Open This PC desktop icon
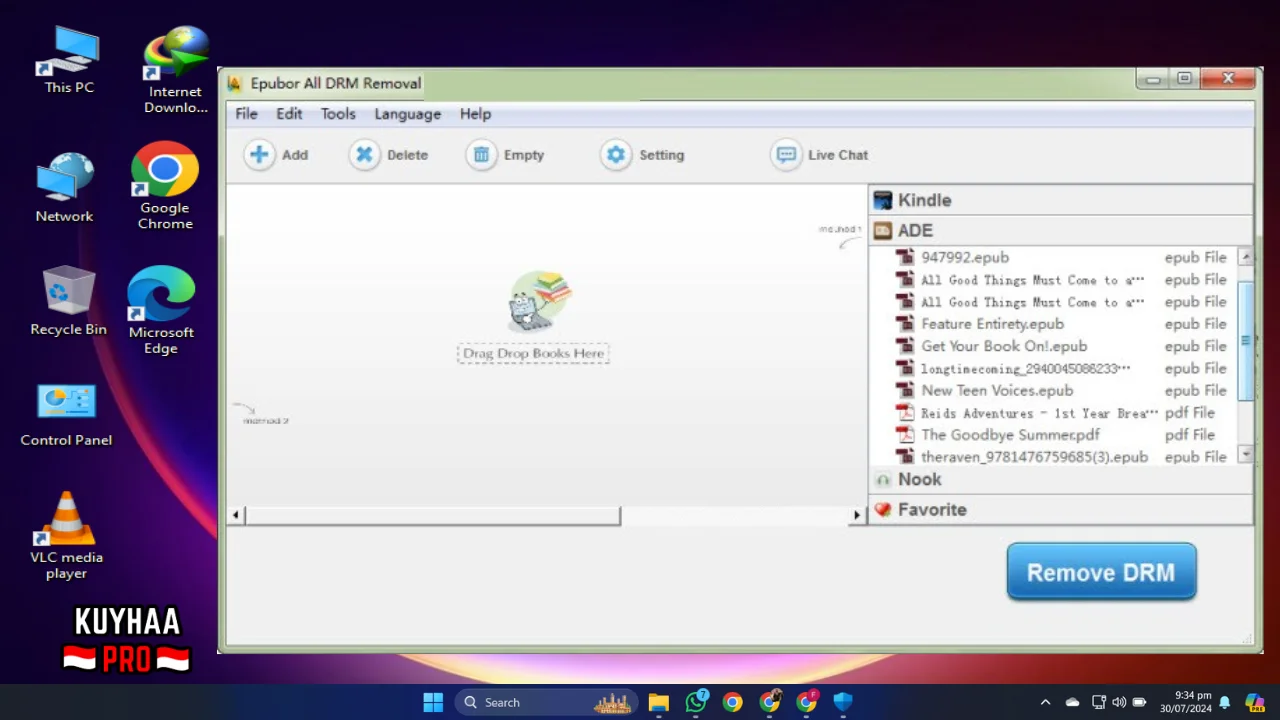The width and height of the screenshot is (1280, 720). [x=70, y=60]
